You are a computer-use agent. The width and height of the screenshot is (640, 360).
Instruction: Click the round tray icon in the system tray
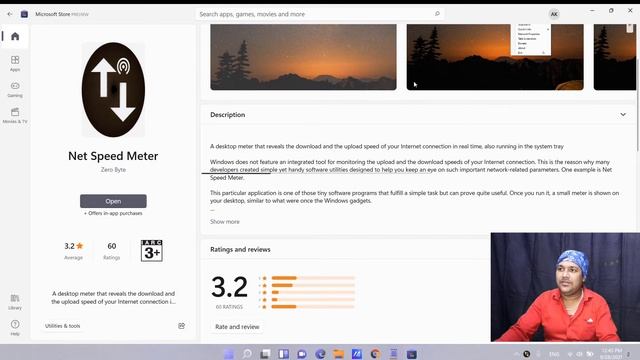527,354
